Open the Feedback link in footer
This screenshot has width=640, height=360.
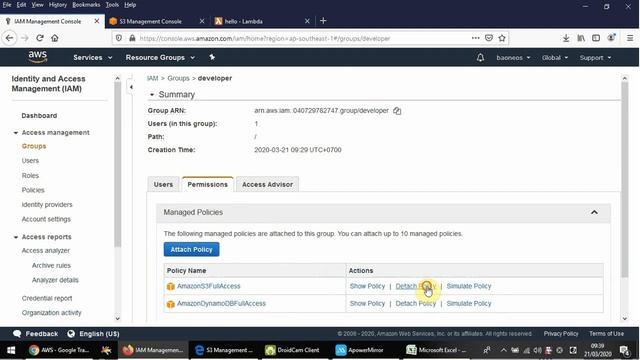(36, 334)
